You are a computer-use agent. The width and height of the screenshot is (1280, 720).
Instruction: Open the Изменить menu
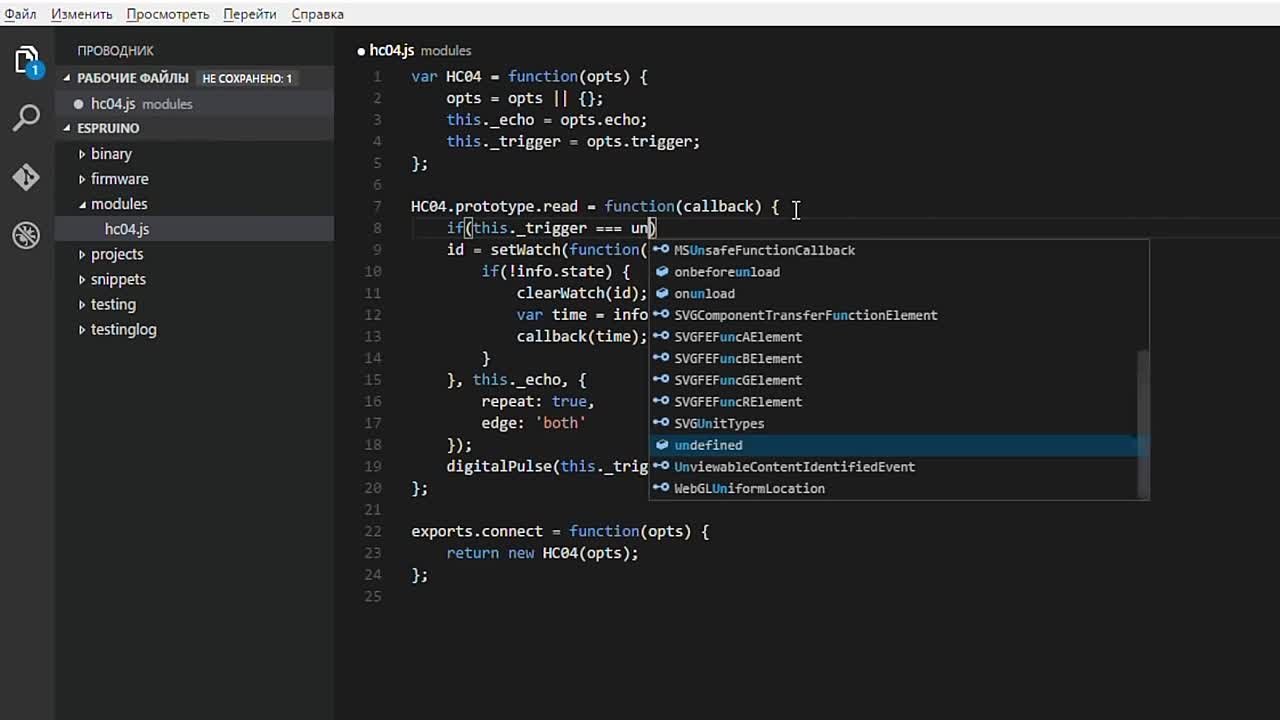[x=82, y=14]
